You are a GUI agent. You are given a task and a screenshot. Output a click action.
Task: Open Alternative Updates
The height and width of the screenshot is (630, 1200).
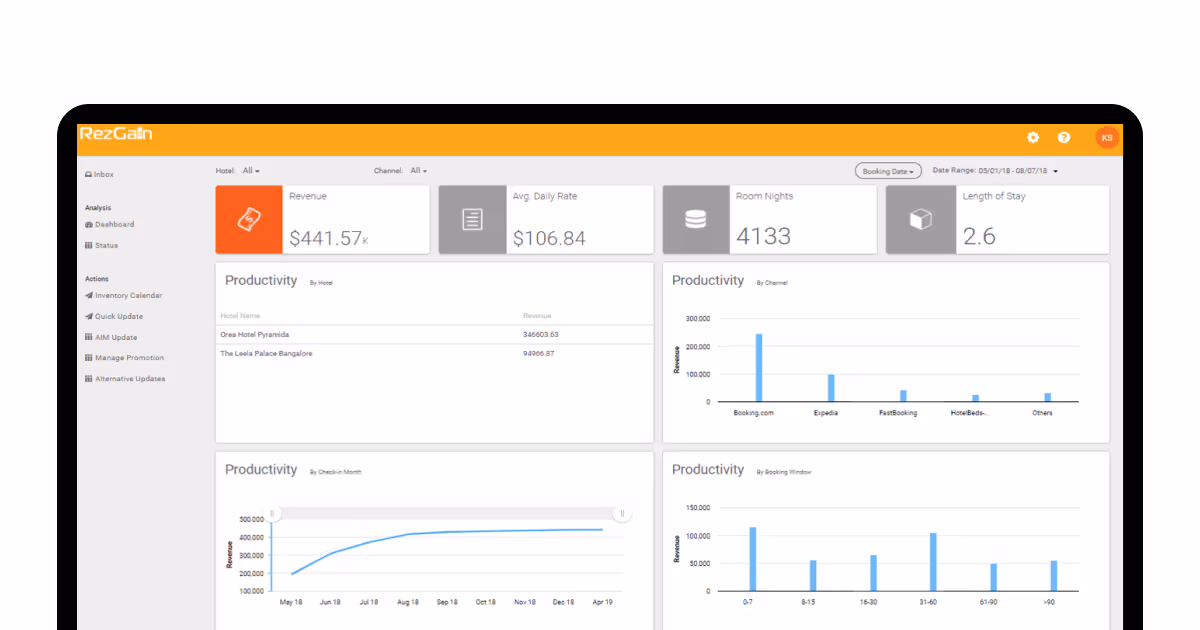tap(126, 379)
